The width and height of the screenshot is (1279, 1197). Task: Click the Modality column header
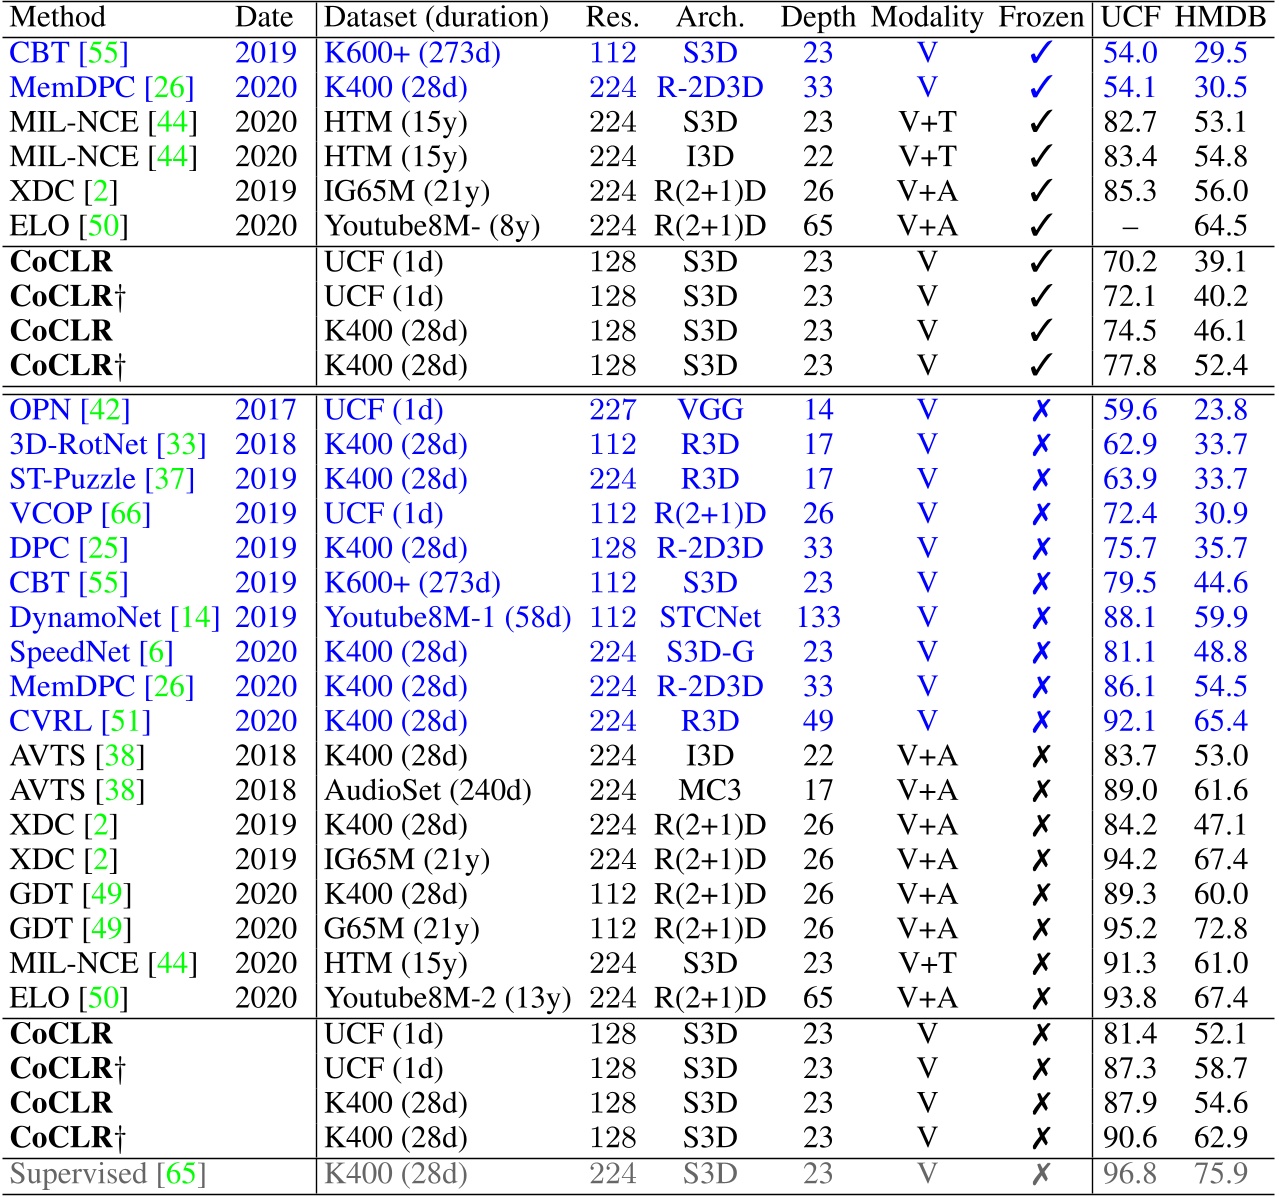tap(927, 18)
